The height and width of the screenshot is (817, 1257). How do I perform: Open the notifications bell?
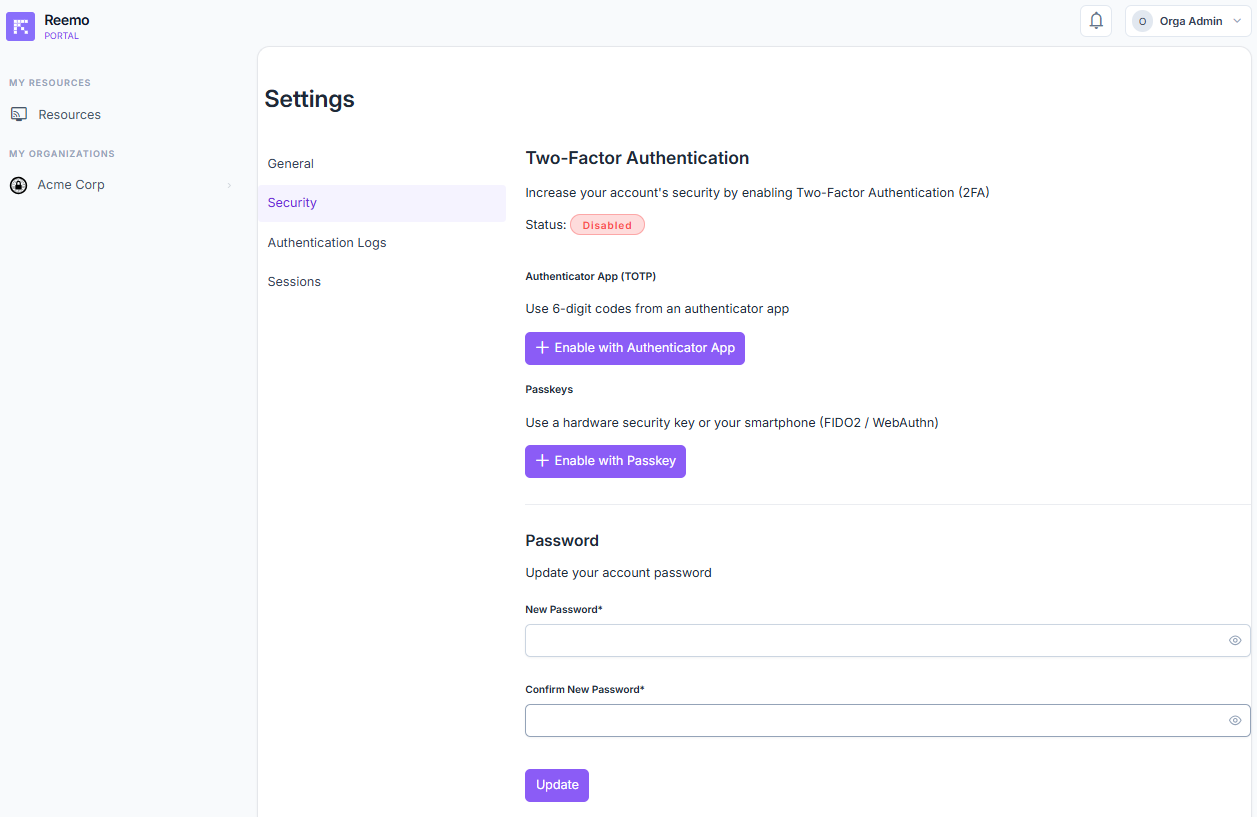click(1096, 21)
